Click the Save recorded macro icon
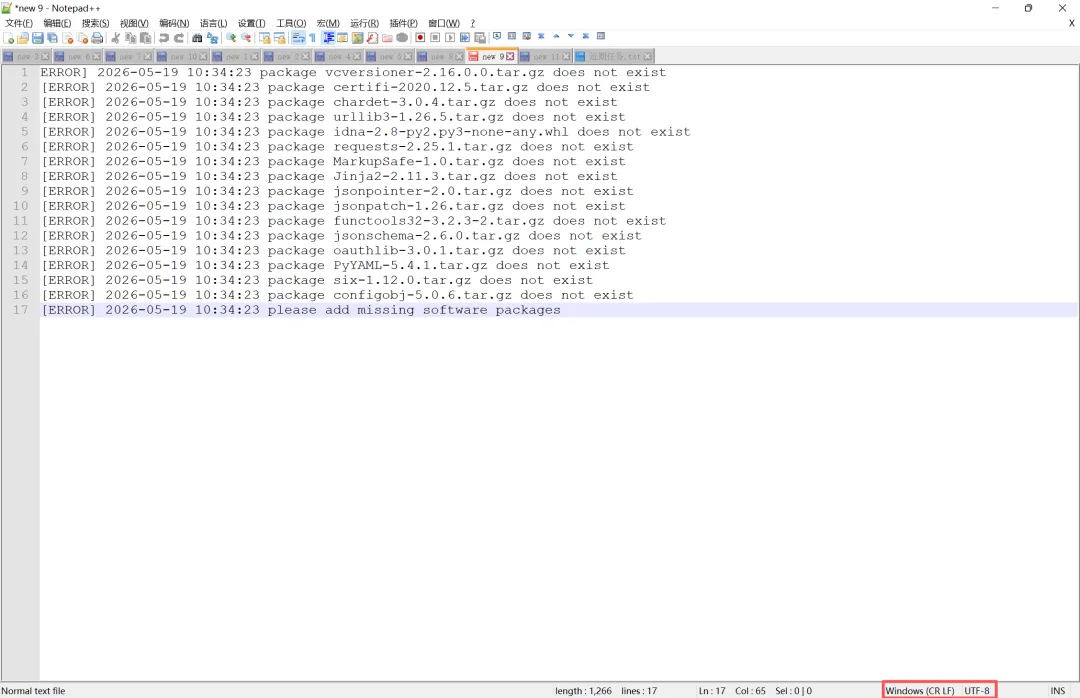This screenshot has width=1080, height=698. [480, 38]
